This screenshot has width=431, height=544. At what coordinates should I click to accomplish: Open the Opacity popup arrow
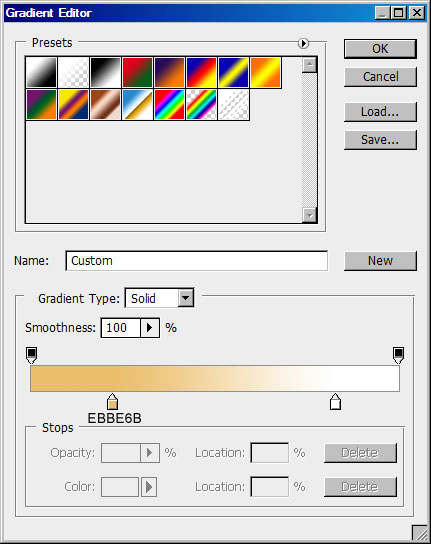(150, 453)
